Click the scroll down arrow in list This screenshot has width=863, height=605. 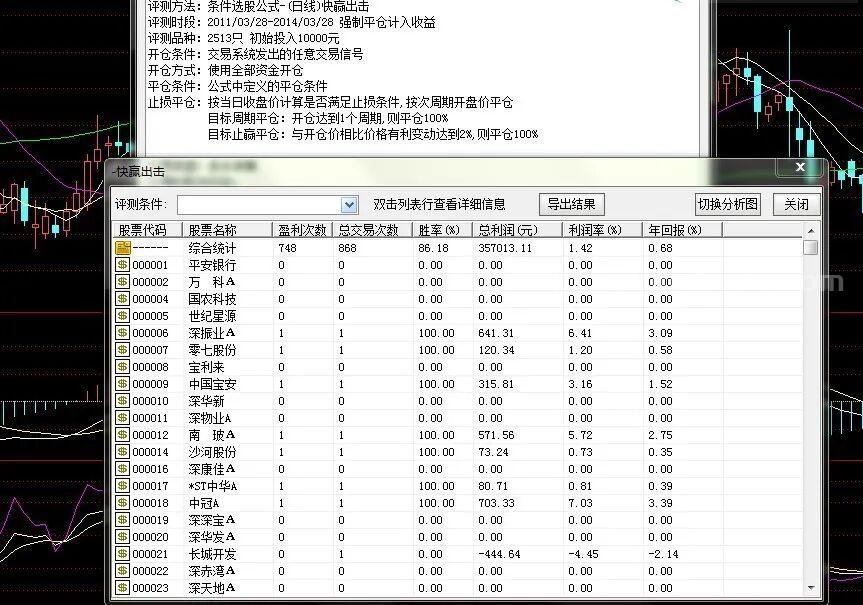point(811,589)
